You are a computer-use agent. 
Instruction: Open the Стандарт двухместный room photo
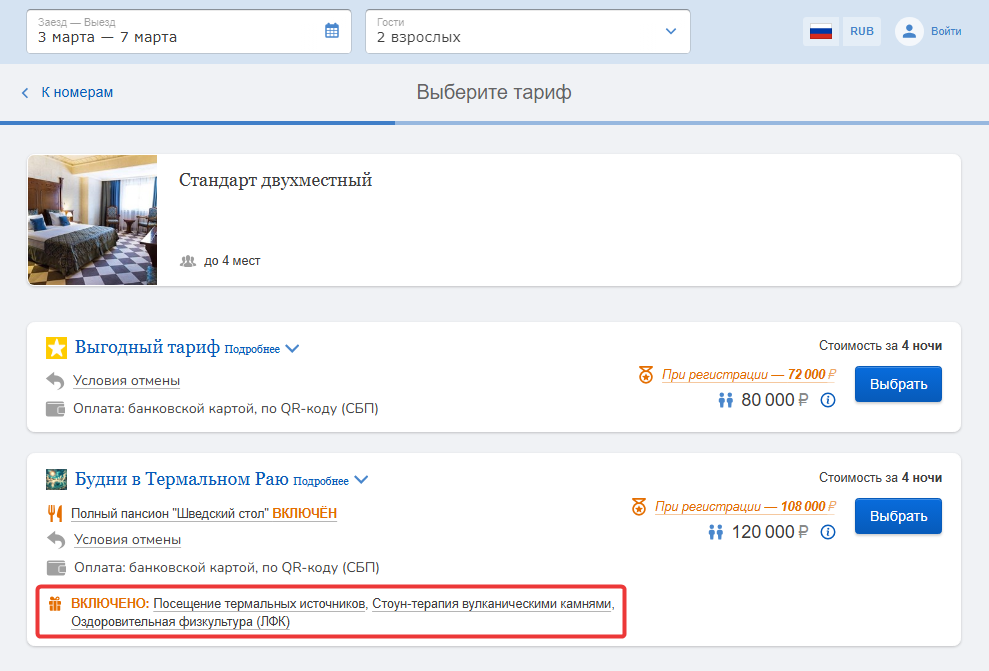click(93, 220)
